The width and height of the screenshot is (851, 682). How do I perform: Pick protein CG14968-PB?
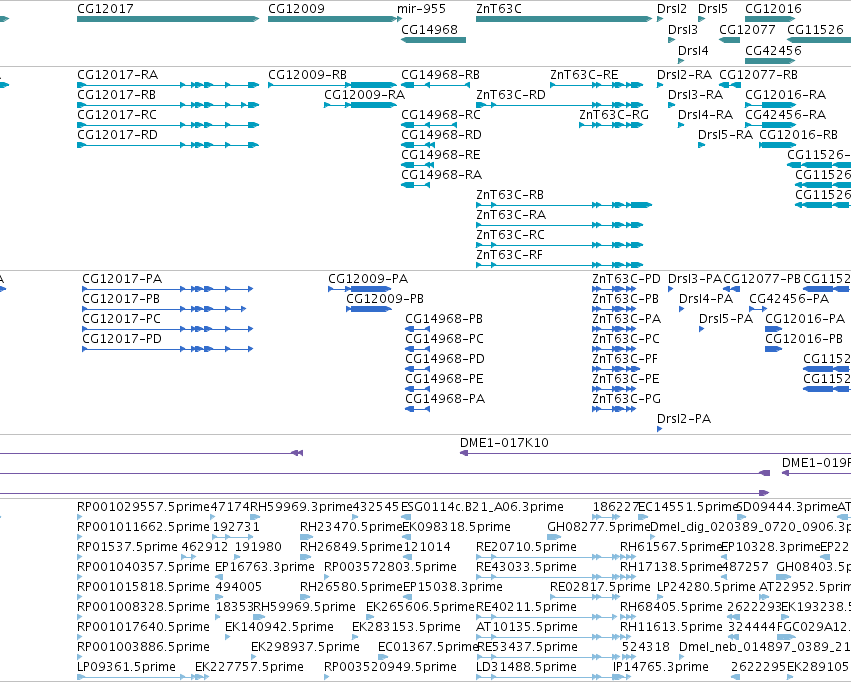tap(444, 318)
